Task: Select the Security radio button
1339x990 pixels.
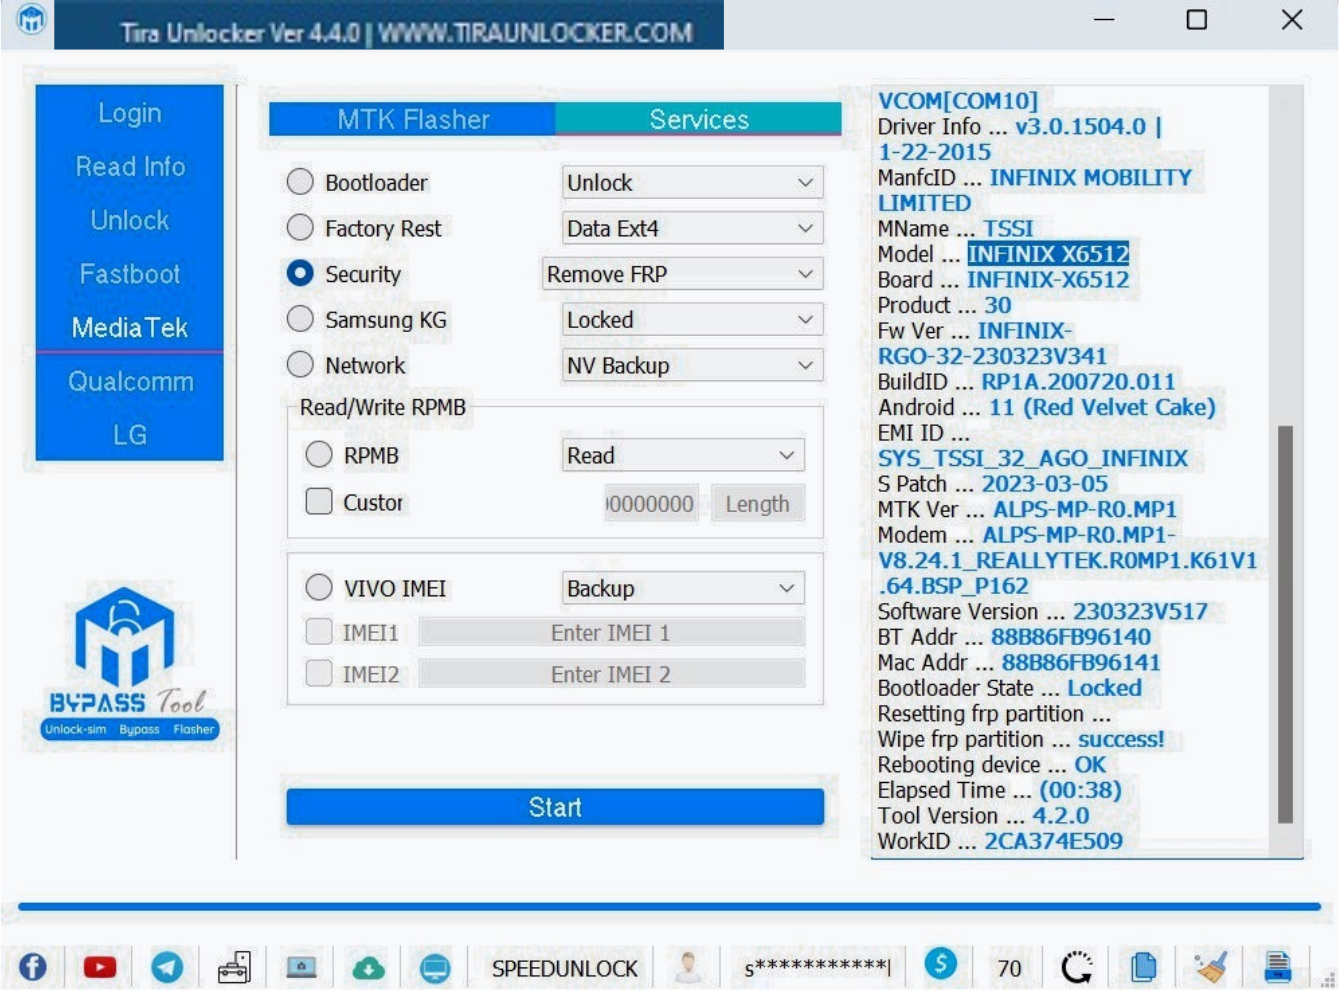Action: pos(300,274)
